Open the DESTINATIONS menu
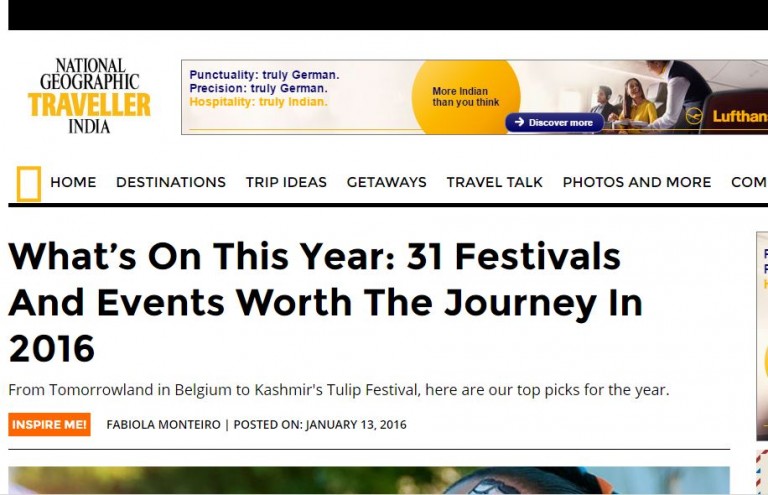 (x=171, y=182)
